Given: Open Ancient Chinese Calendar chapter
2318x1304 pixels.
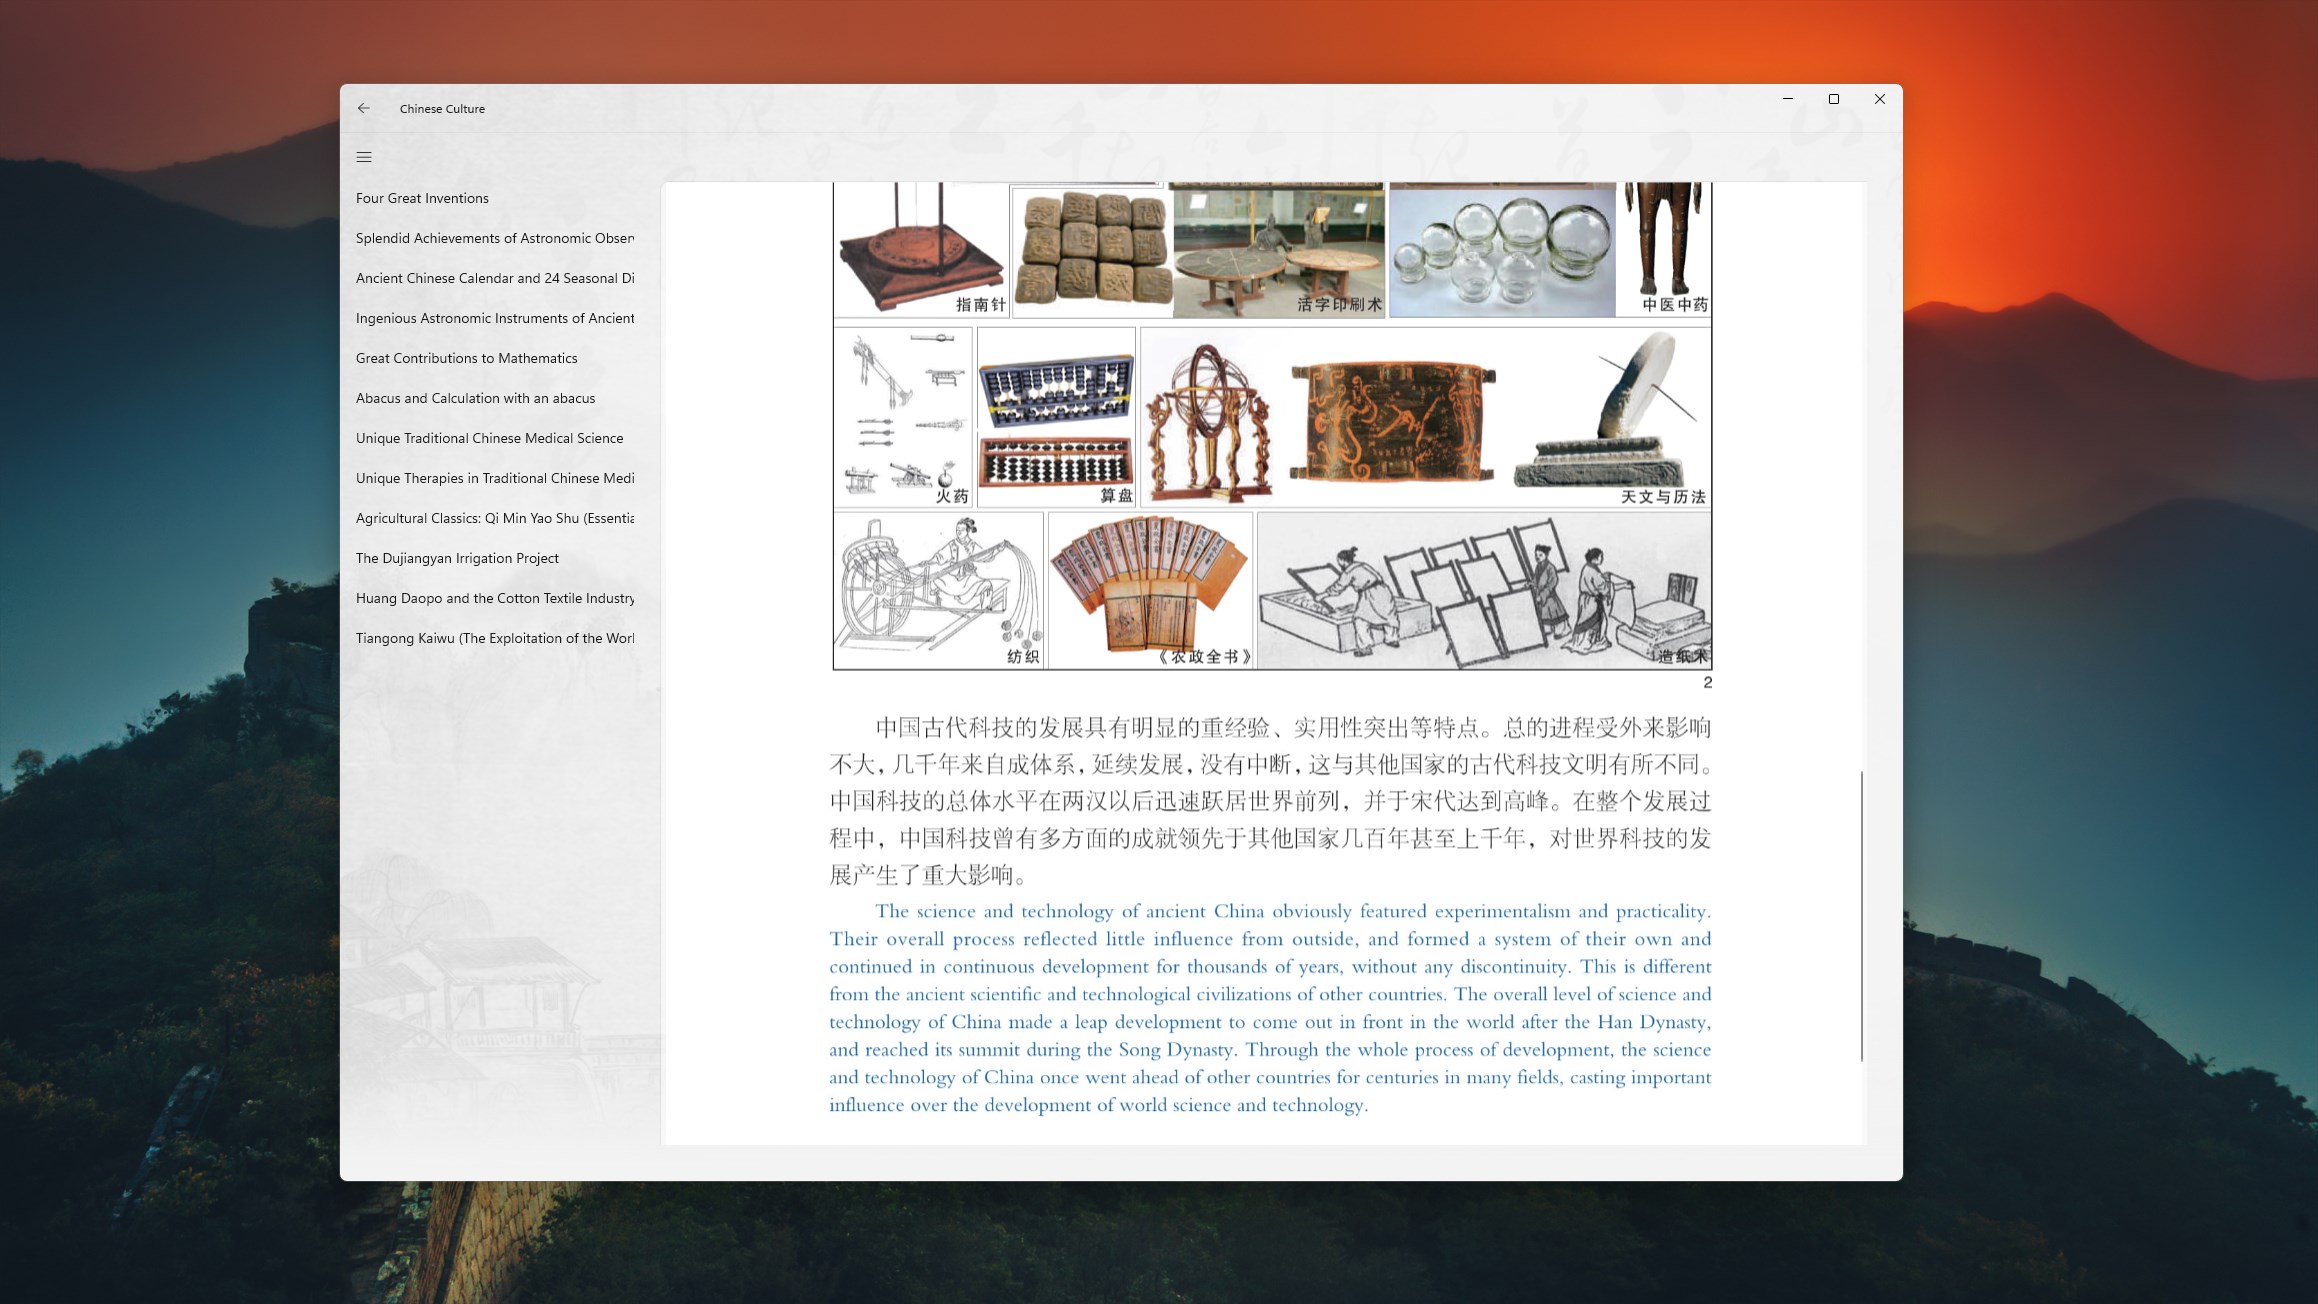Looking at the screenshot, I should coord(495,278).
